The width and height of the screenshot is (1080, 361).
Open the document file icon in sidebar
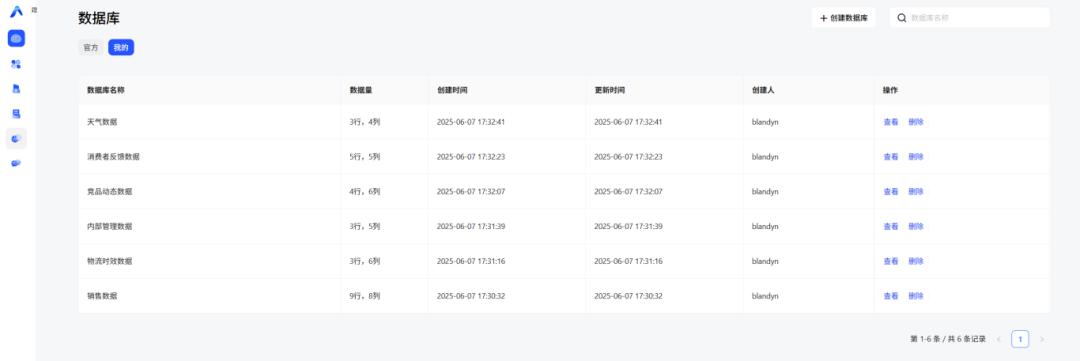(16, 89)
